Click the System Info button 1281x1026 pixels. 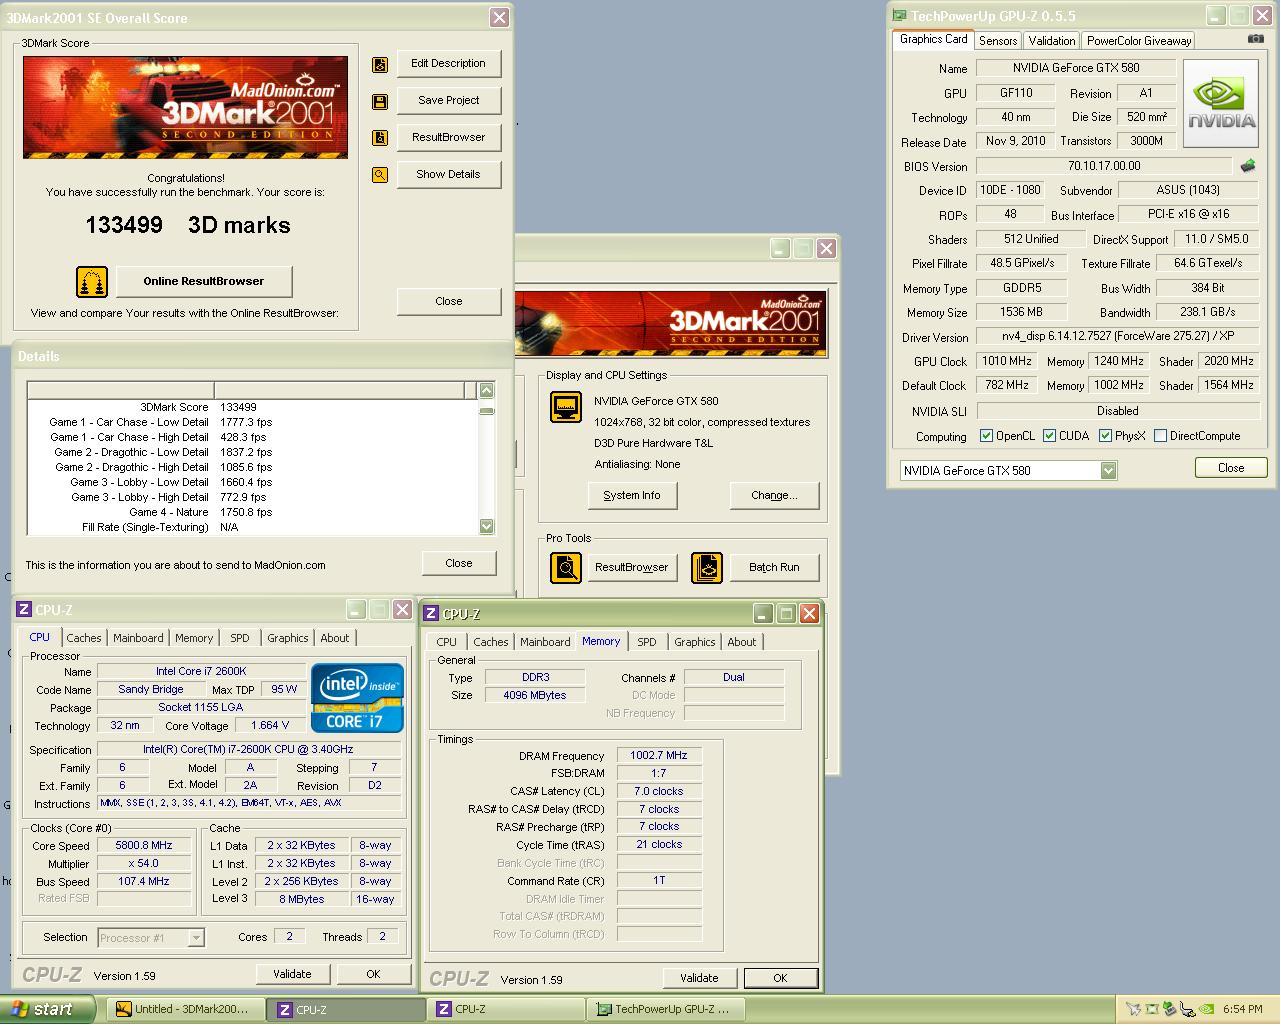point(632,496)
